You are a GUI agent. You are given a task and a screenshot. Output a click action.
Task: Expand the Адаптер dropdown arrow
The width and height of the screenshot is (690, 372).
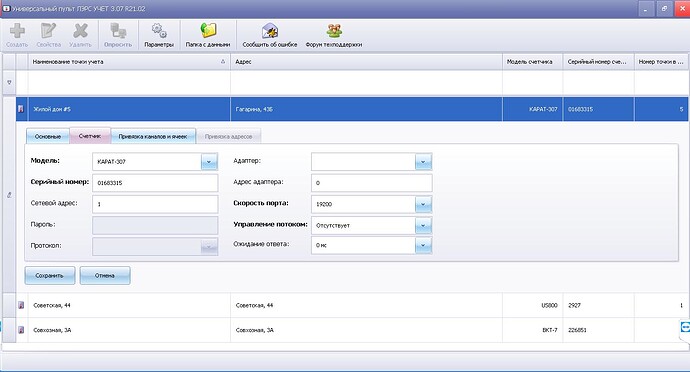point(423,162)
